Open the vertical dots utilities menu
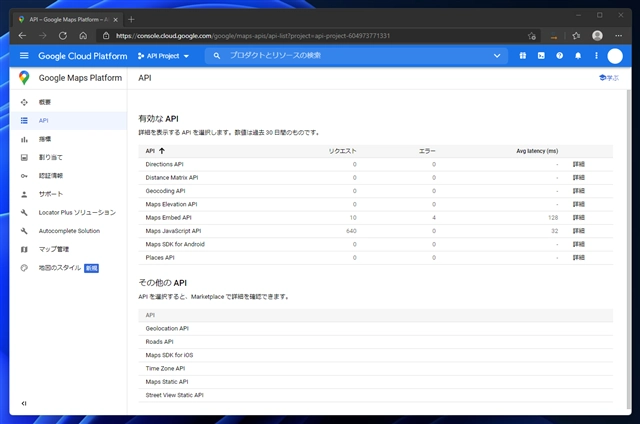This screenshot has width=640, height=424. click(x=596, y=55)
